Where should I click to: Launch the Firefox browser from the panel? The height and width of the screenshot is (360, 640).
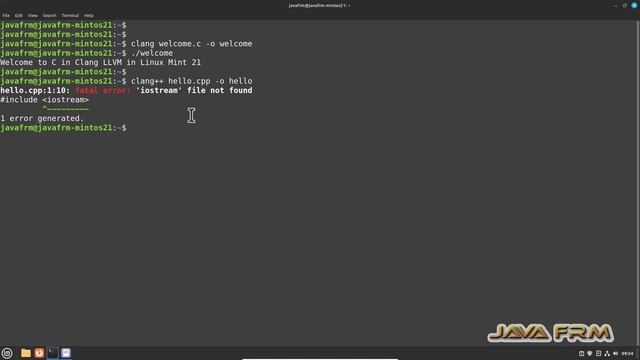pos(39,353)
